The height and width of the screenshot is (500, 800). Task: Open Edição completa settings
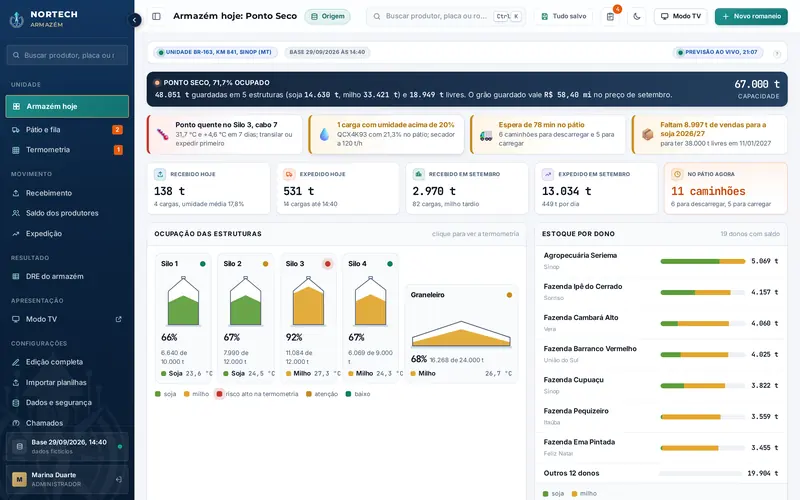(67, 362)
